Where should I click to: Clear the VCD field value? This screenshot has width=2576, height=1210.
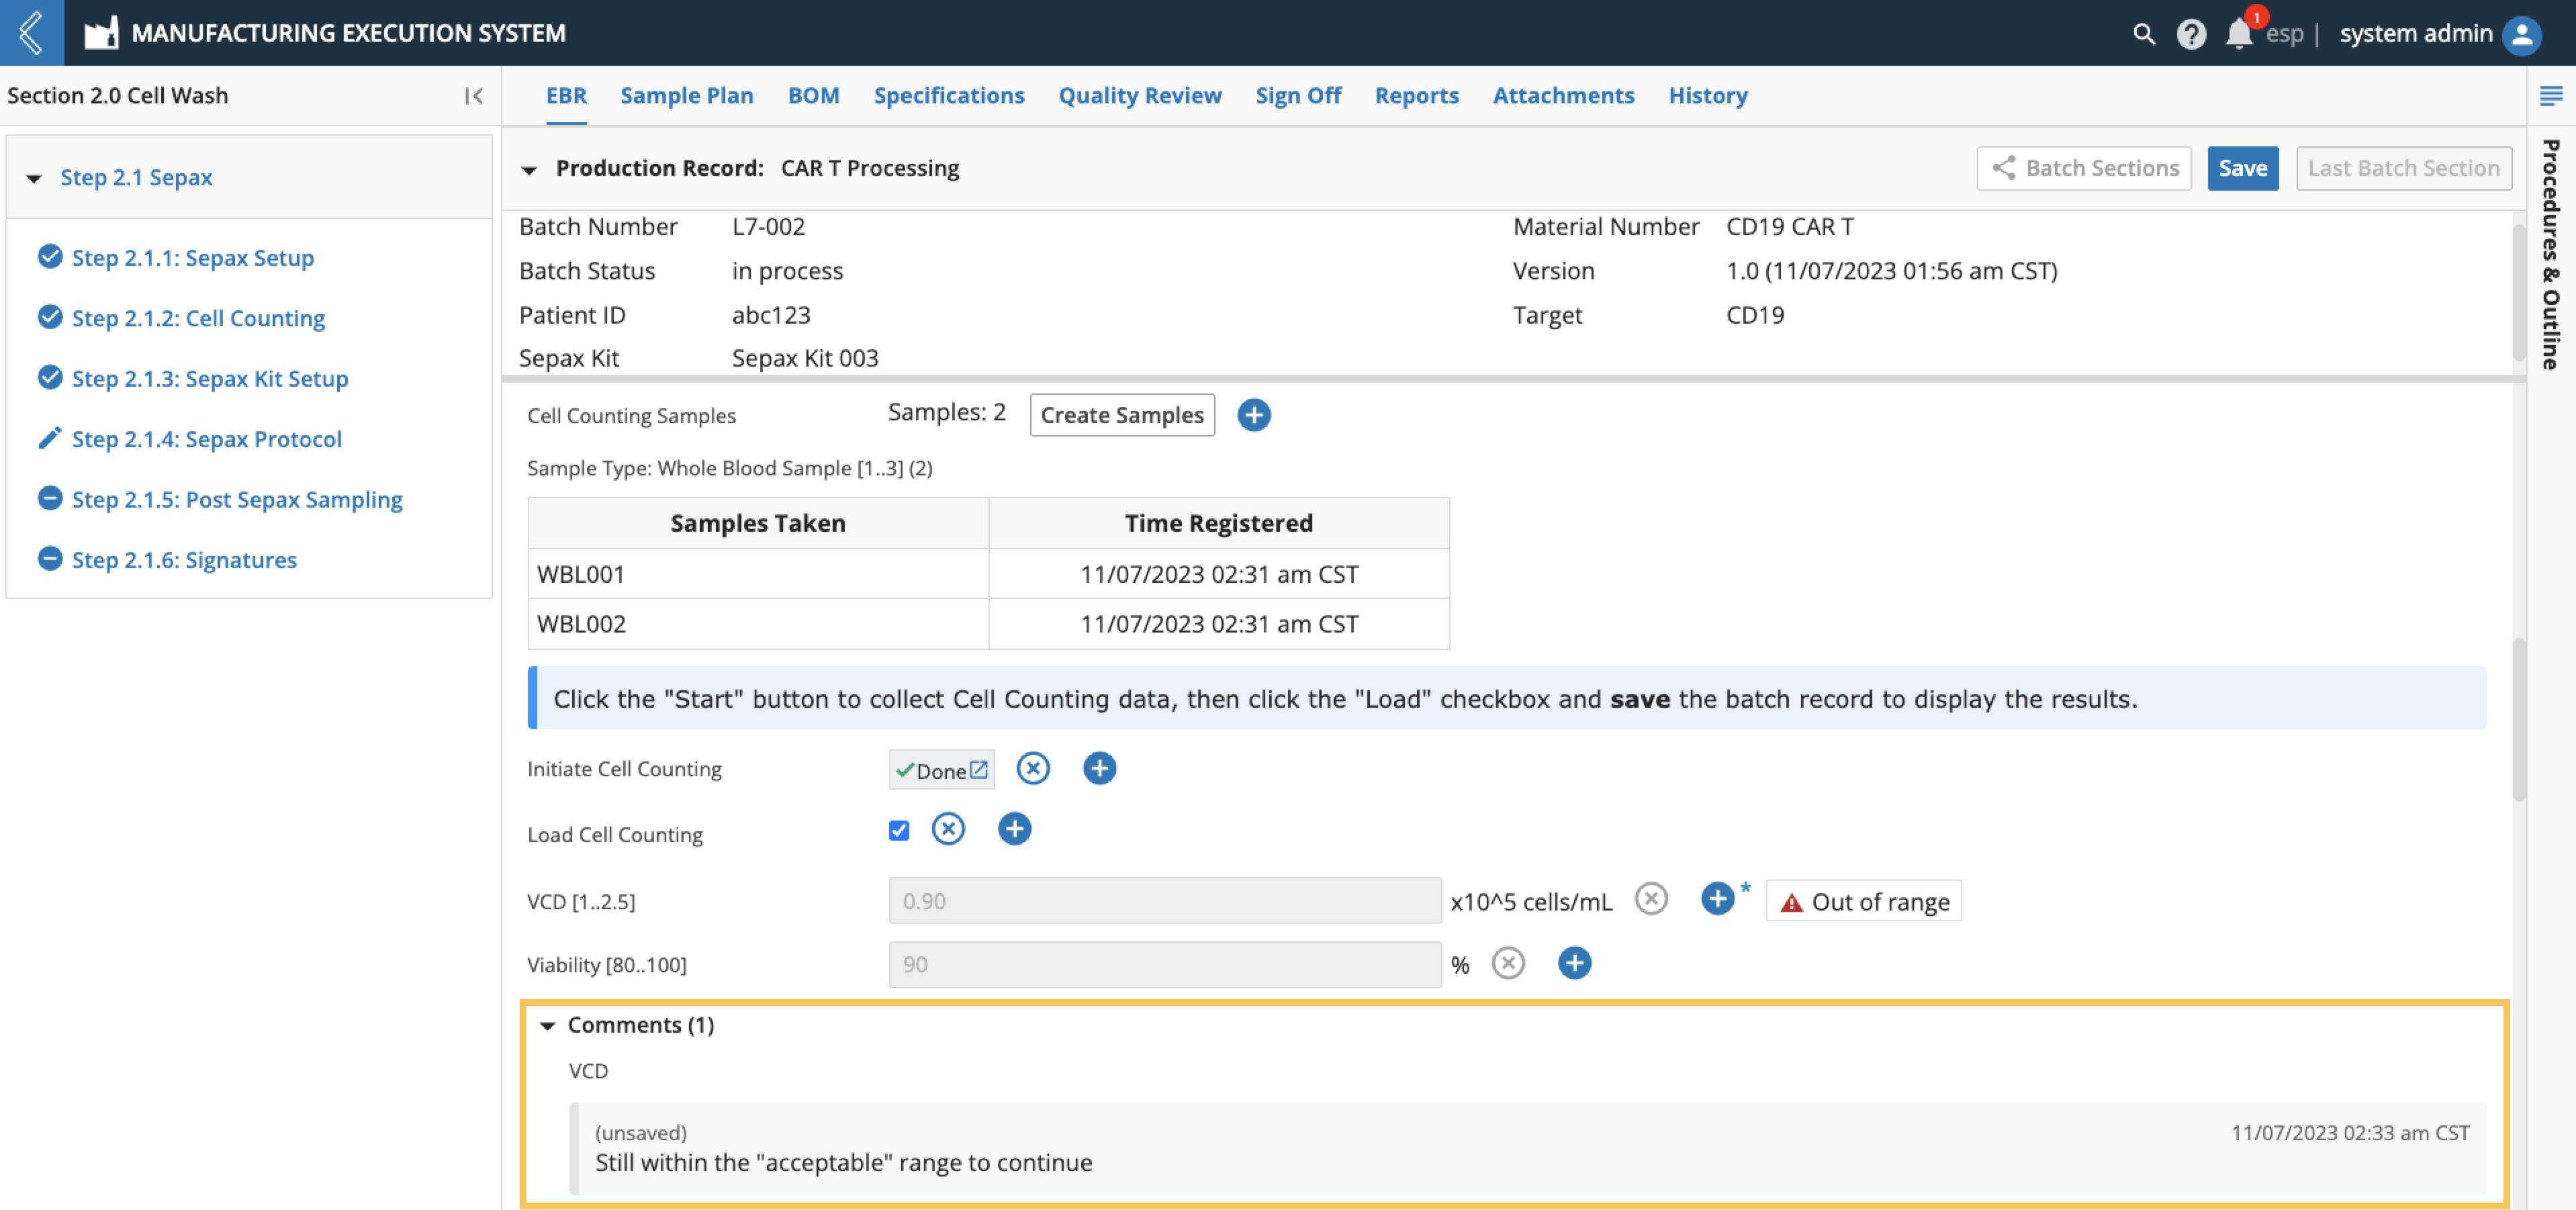1651,899
